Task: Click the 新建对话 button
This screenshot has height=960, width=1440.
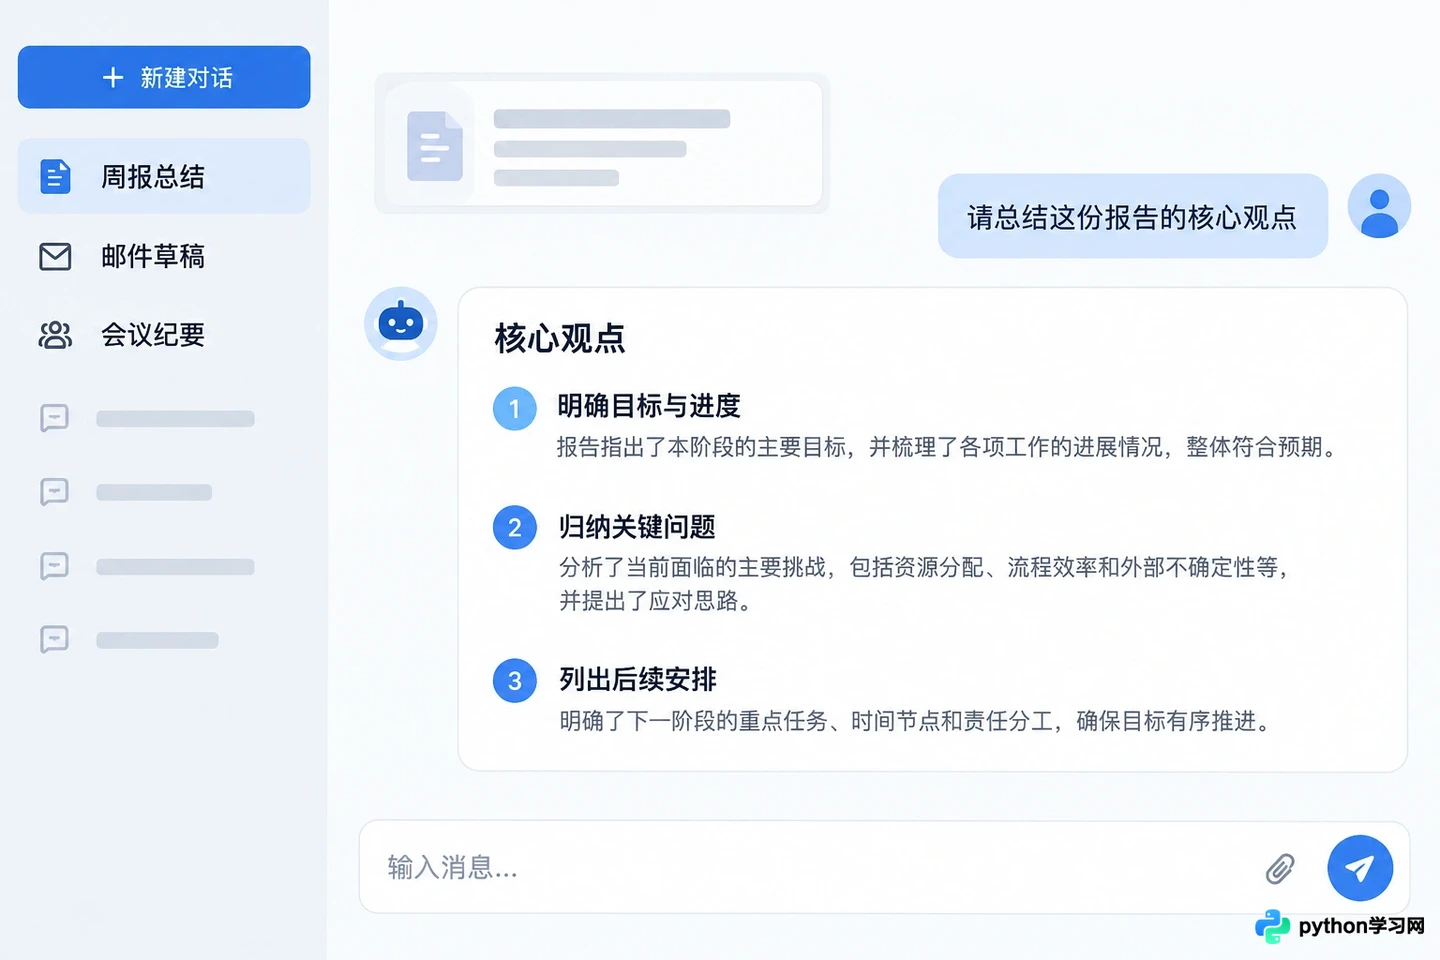Action: pos(164,77)
